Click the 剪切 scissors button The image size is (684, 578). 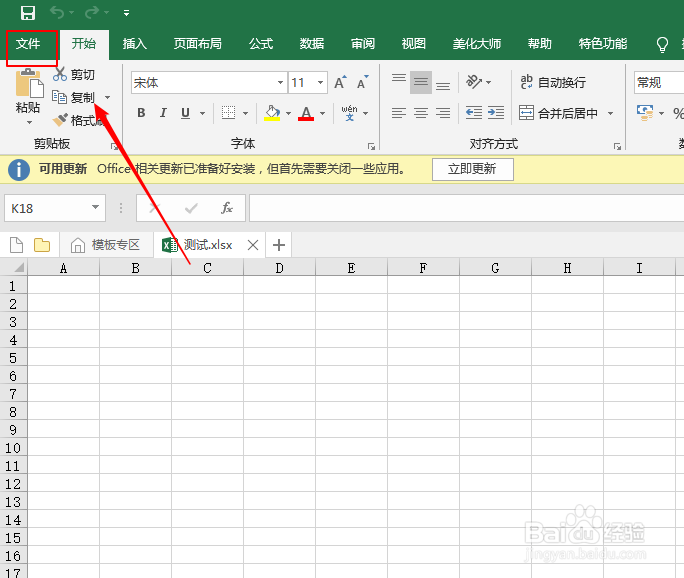coord(73,75)
